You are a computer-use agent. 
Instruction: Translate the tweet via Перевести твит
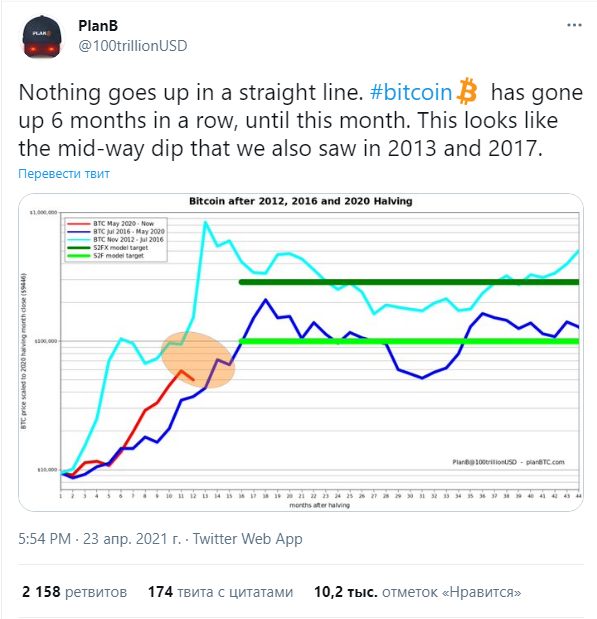click(x=64, y=173)
